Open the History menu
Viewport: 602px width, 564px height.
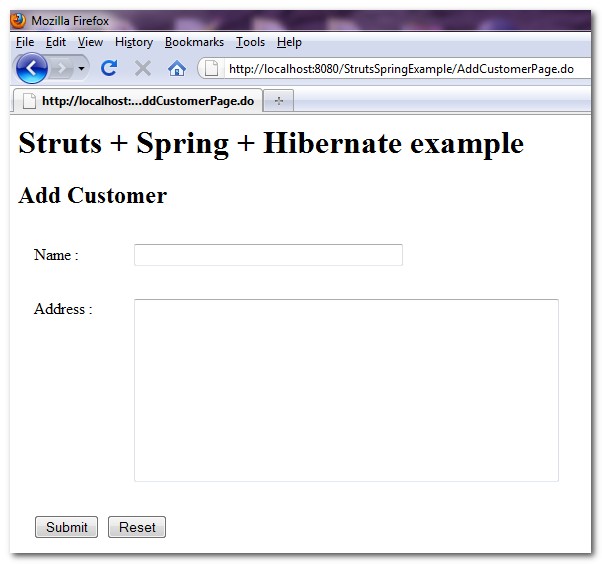[134, 42]
